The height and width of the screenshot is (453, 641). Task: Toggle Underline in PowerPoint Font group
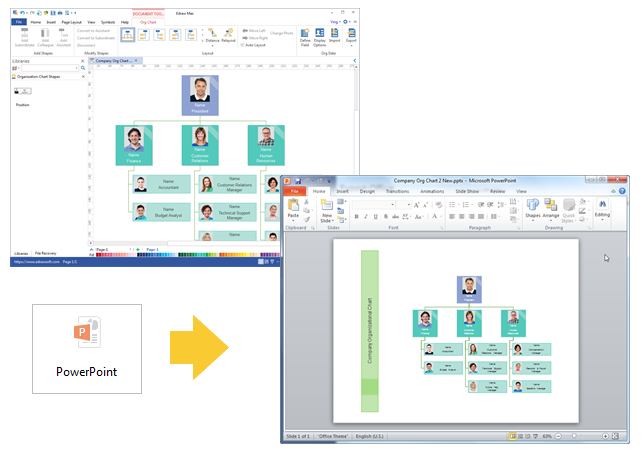click(x=376, y=217)
